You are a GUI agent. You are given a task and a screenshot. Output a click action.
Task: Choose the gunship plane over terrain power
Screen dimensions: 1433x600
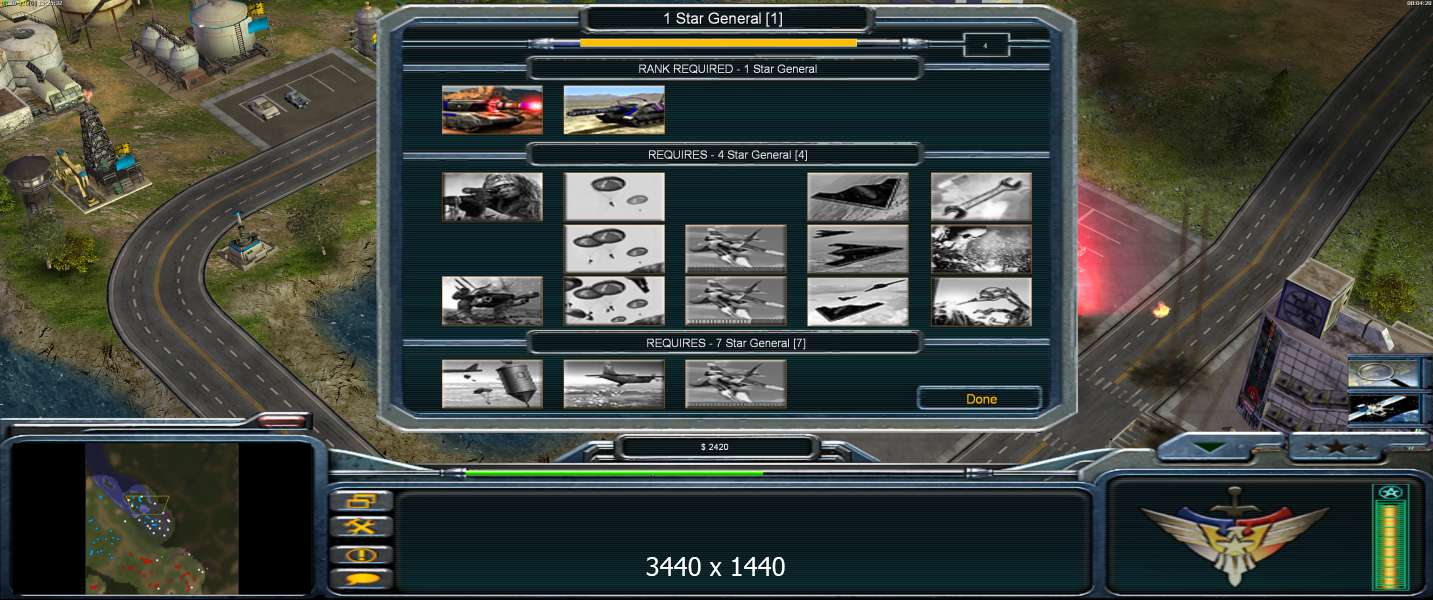tap(614, 384)
